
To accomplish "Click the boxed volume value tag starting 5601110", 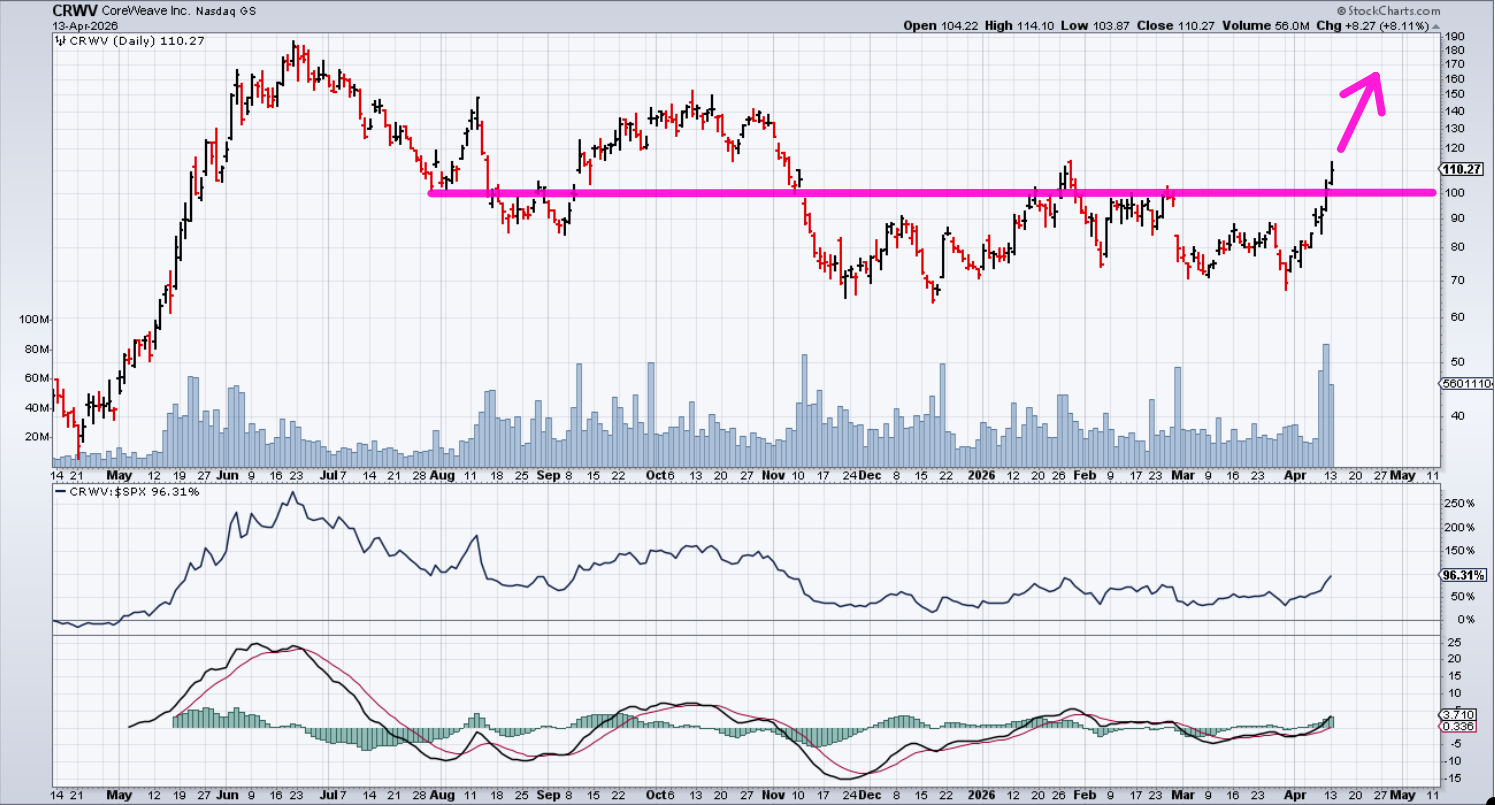I will pyautogui.click(x=1467, y=384).
